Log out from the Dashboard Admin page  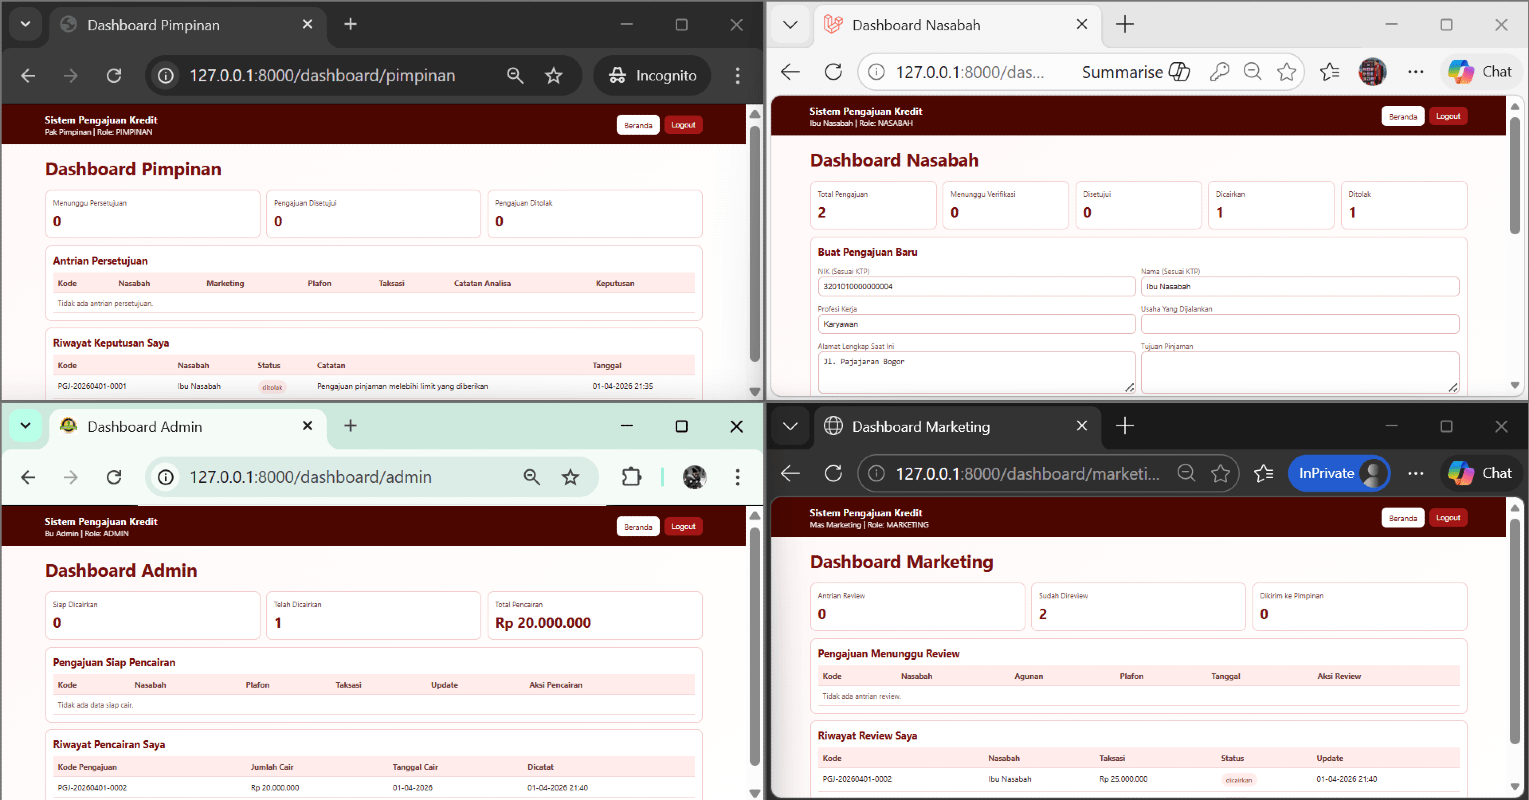point(684,526)
